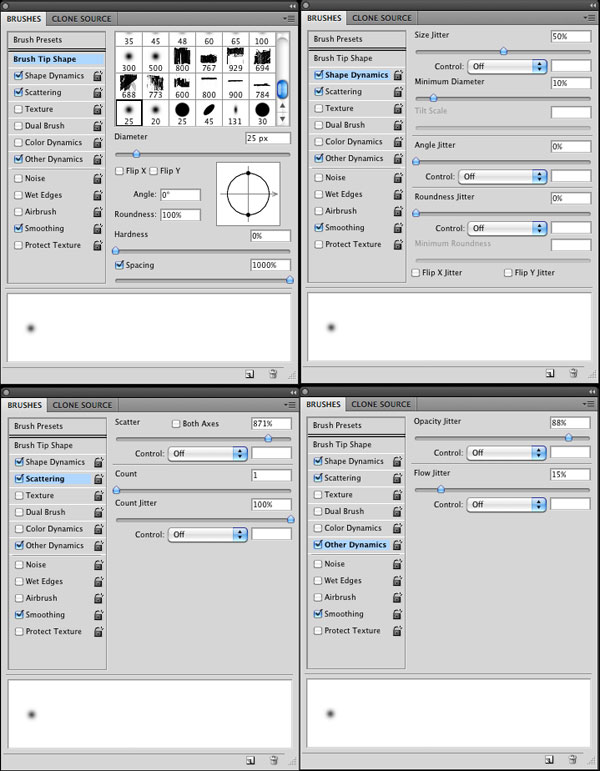
Task: Click lock beside Wet Edges in Size Jitter panel
Action: 398,194
